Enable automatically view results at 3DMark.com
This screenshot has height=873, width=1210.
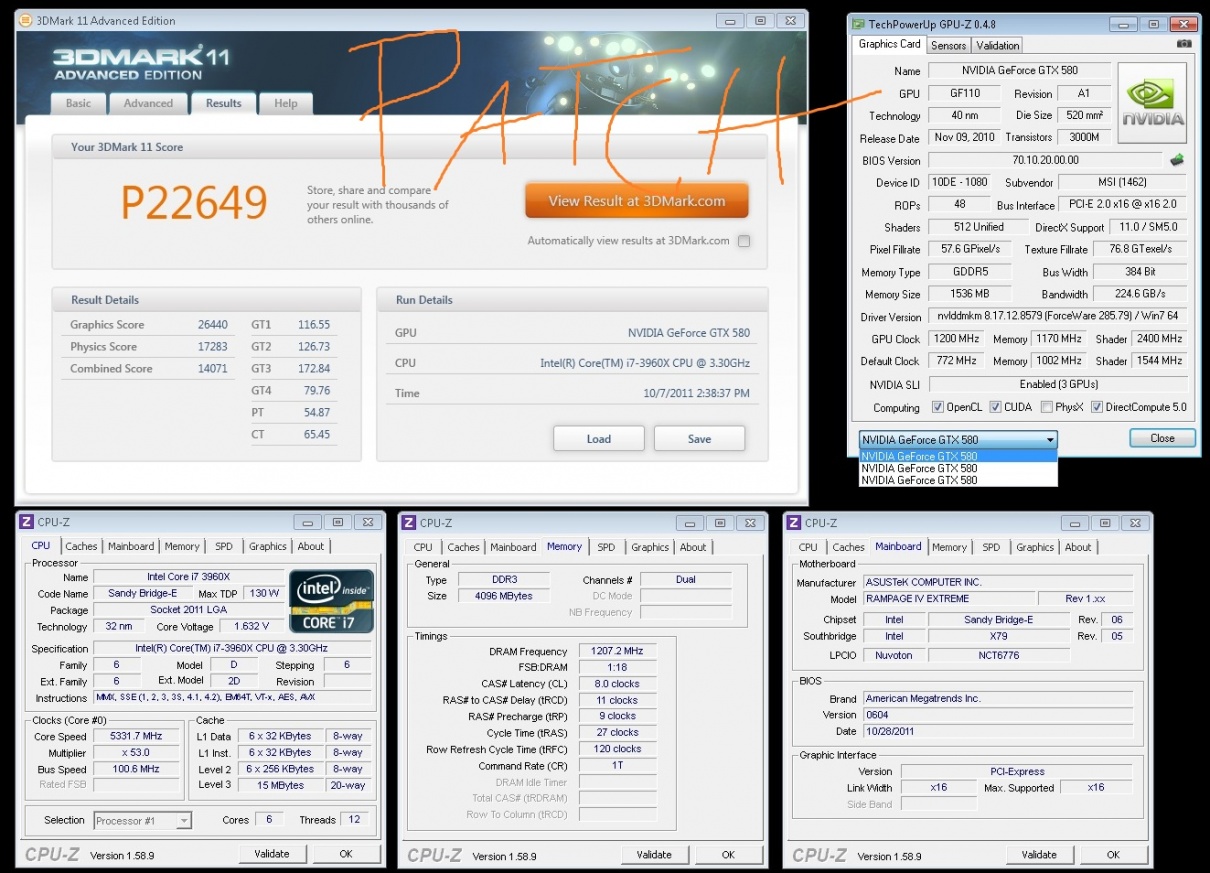(x=744, y=241)
